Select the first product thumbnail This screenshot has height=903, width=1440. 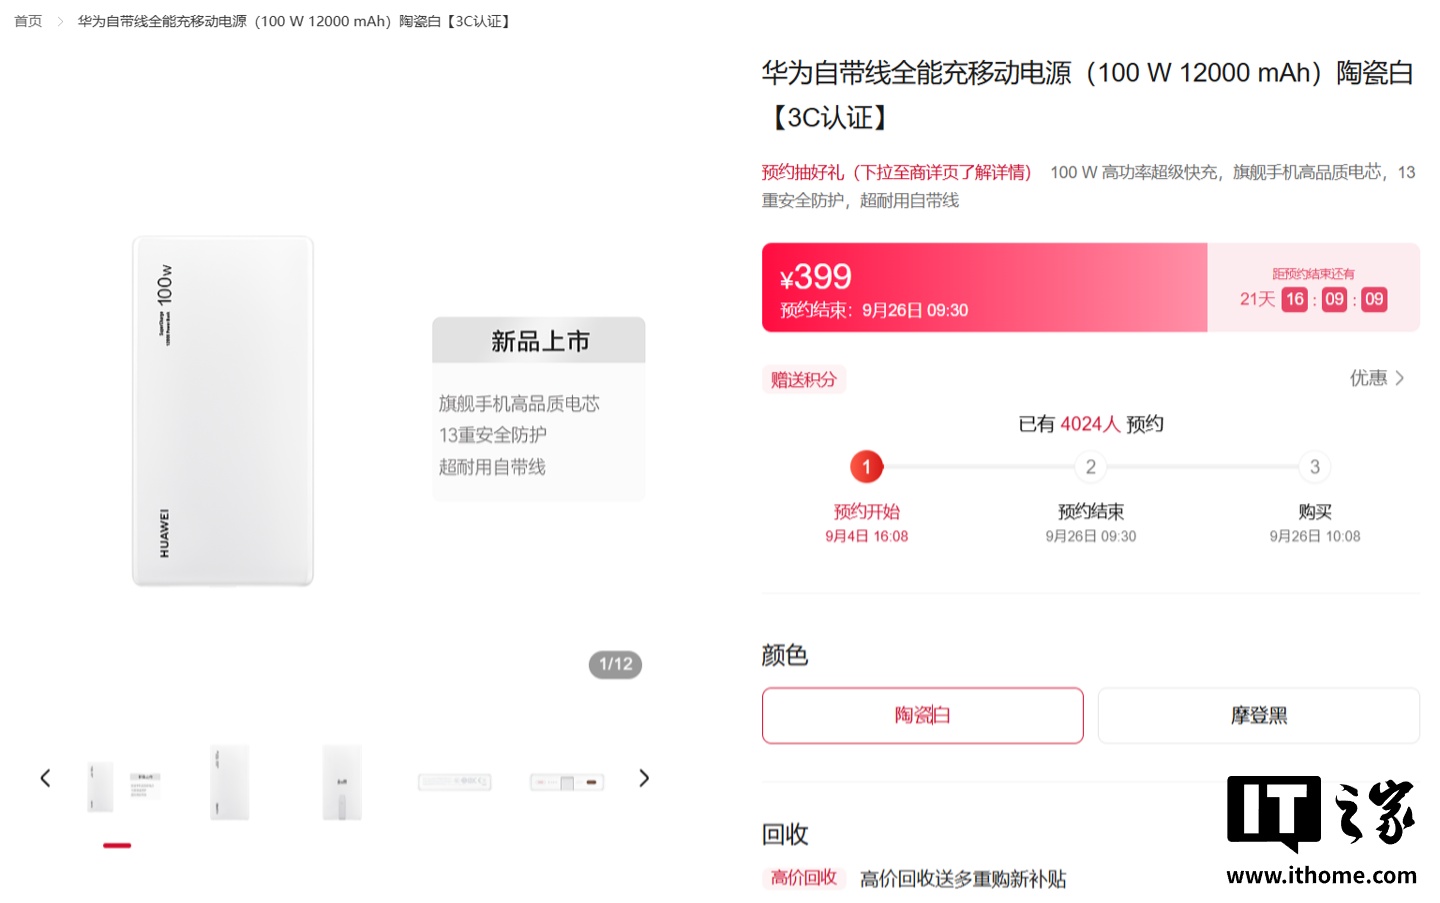coord(118,783)
